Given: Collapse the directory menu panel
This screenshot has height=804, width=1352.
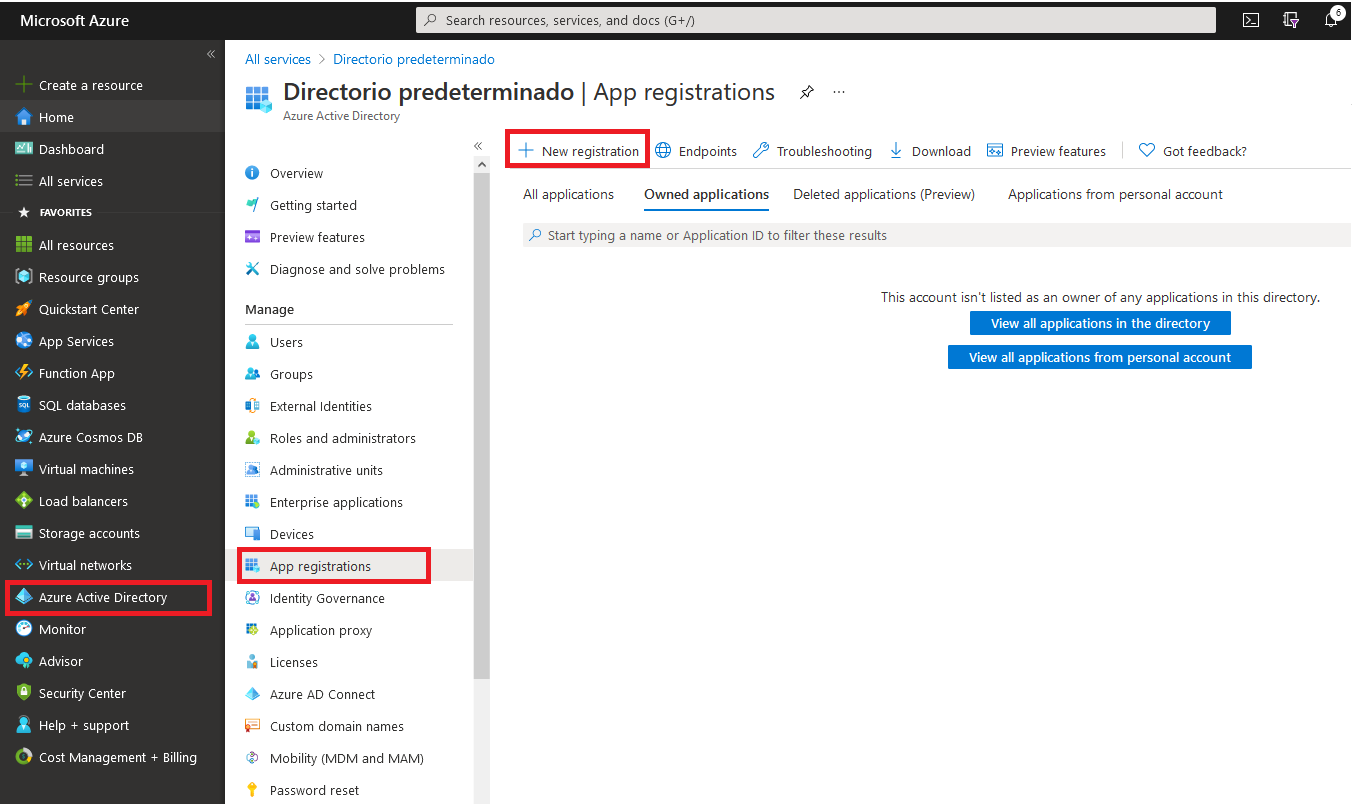Looking at the screenshot, I should tap(477, 144).
